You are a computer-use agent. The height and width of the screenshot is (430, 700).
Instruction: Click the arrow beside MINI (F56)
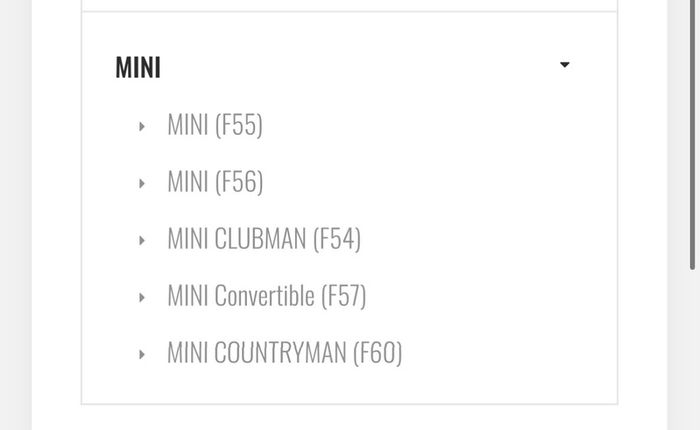coord(142,184)
